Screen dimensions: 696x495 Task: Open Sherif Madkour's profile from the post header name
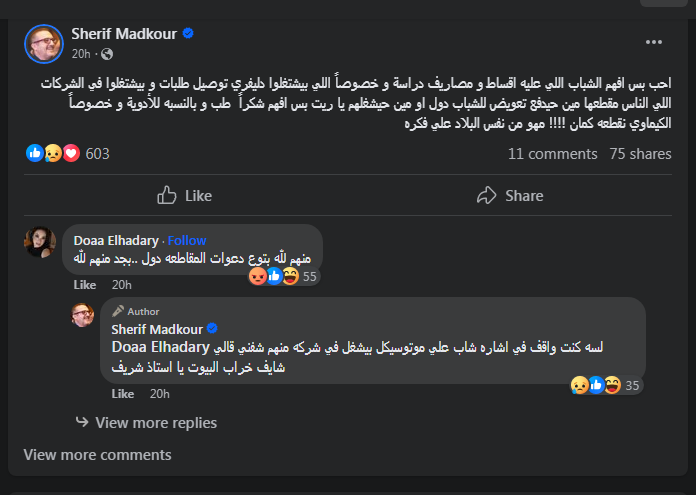point(124,34)
